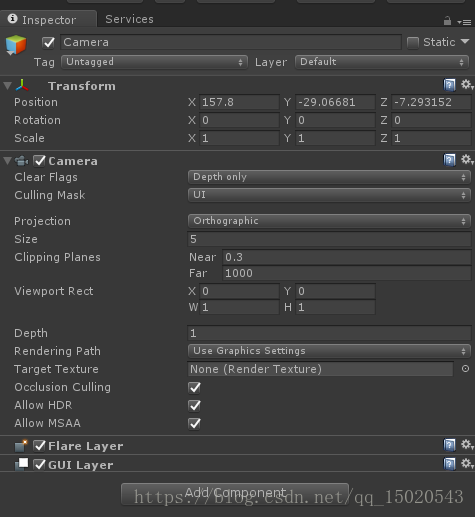Click Viewport Rect X field

coord(239,291)
